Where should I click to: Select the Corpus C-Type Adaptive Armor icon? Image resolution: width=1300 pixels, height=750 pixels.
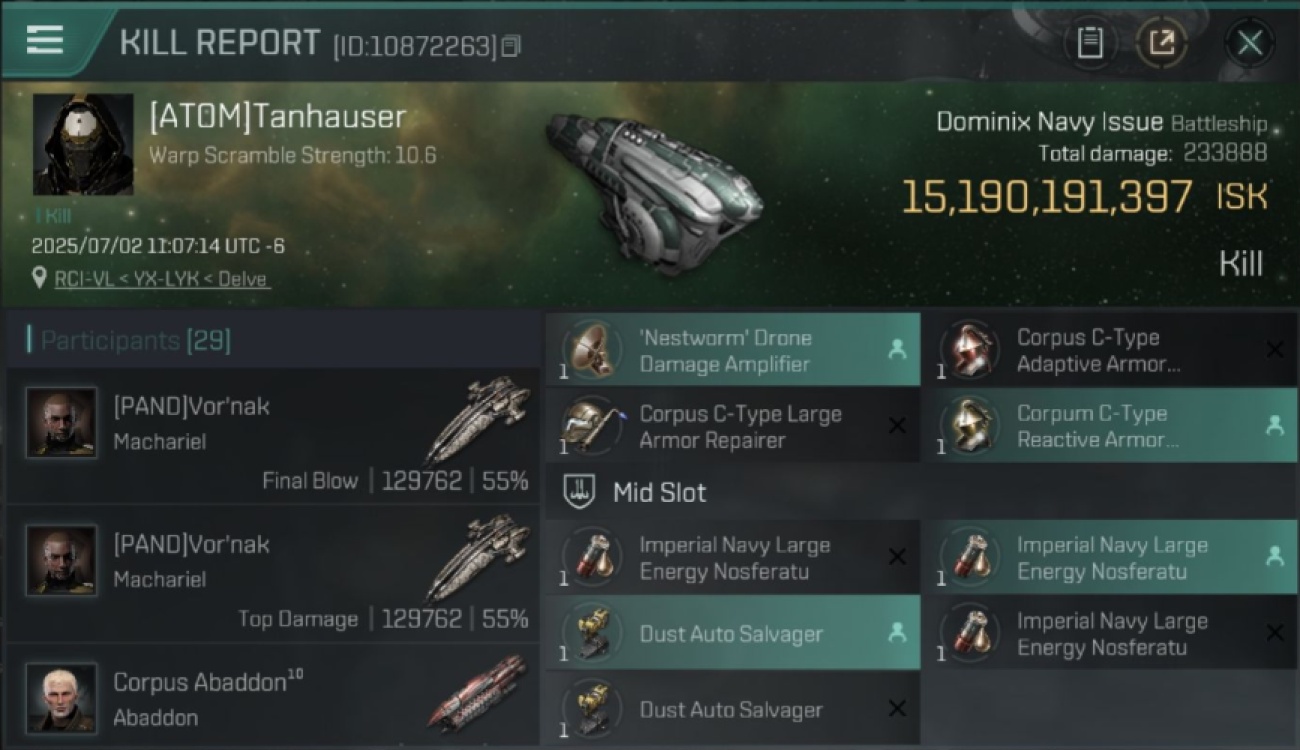tap(970, 350)
